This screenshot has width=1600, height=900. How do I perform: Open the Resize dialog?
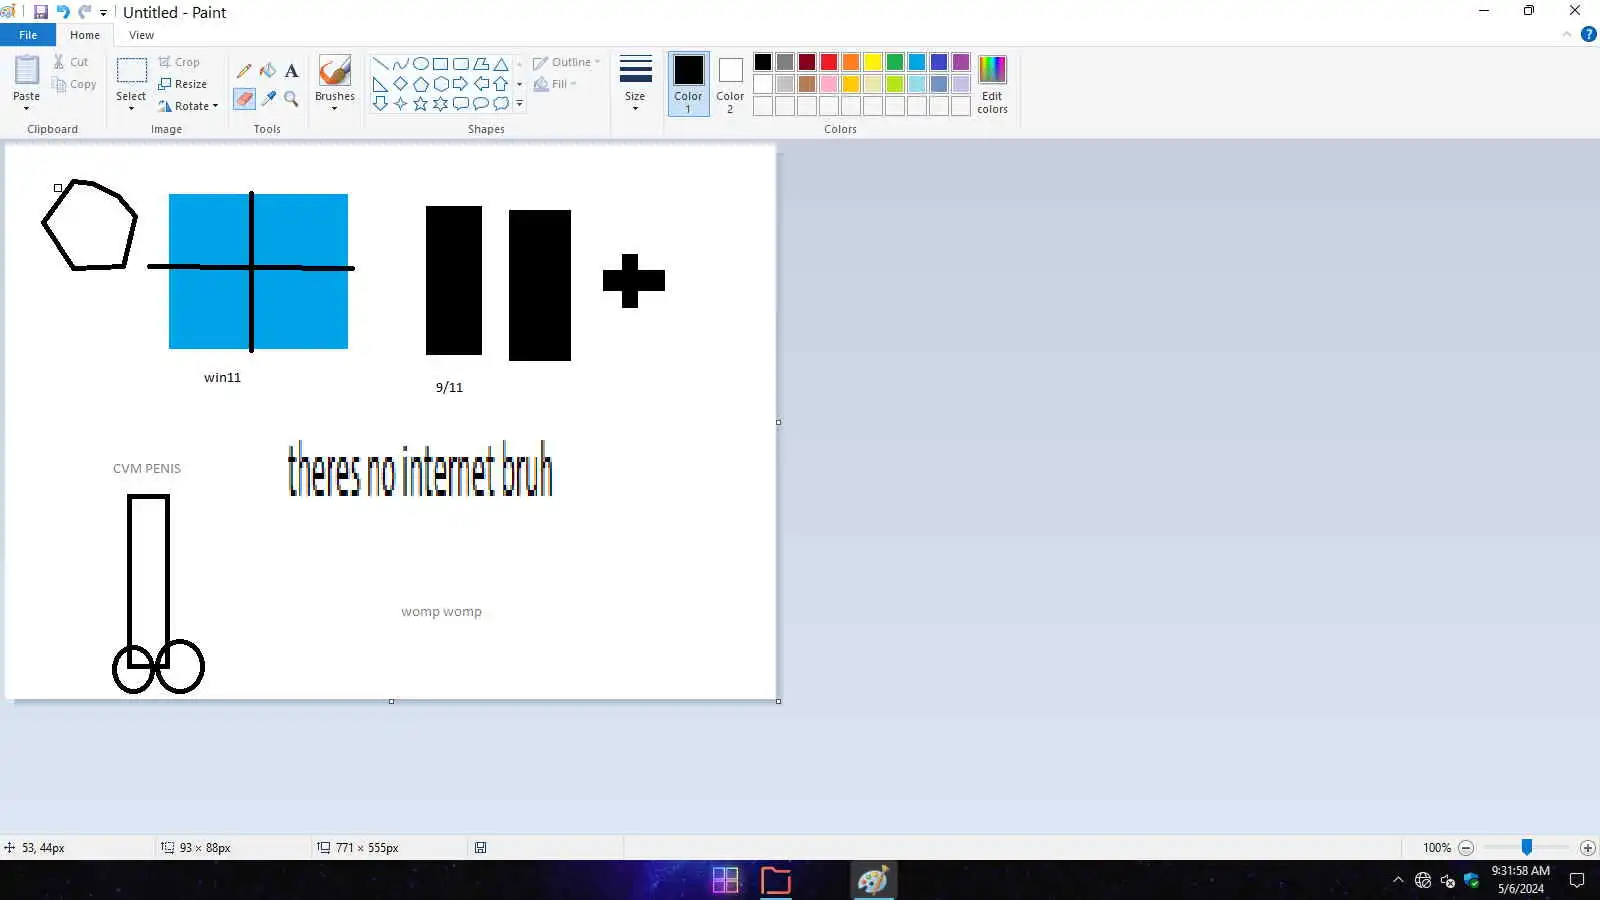click(182, 84)
